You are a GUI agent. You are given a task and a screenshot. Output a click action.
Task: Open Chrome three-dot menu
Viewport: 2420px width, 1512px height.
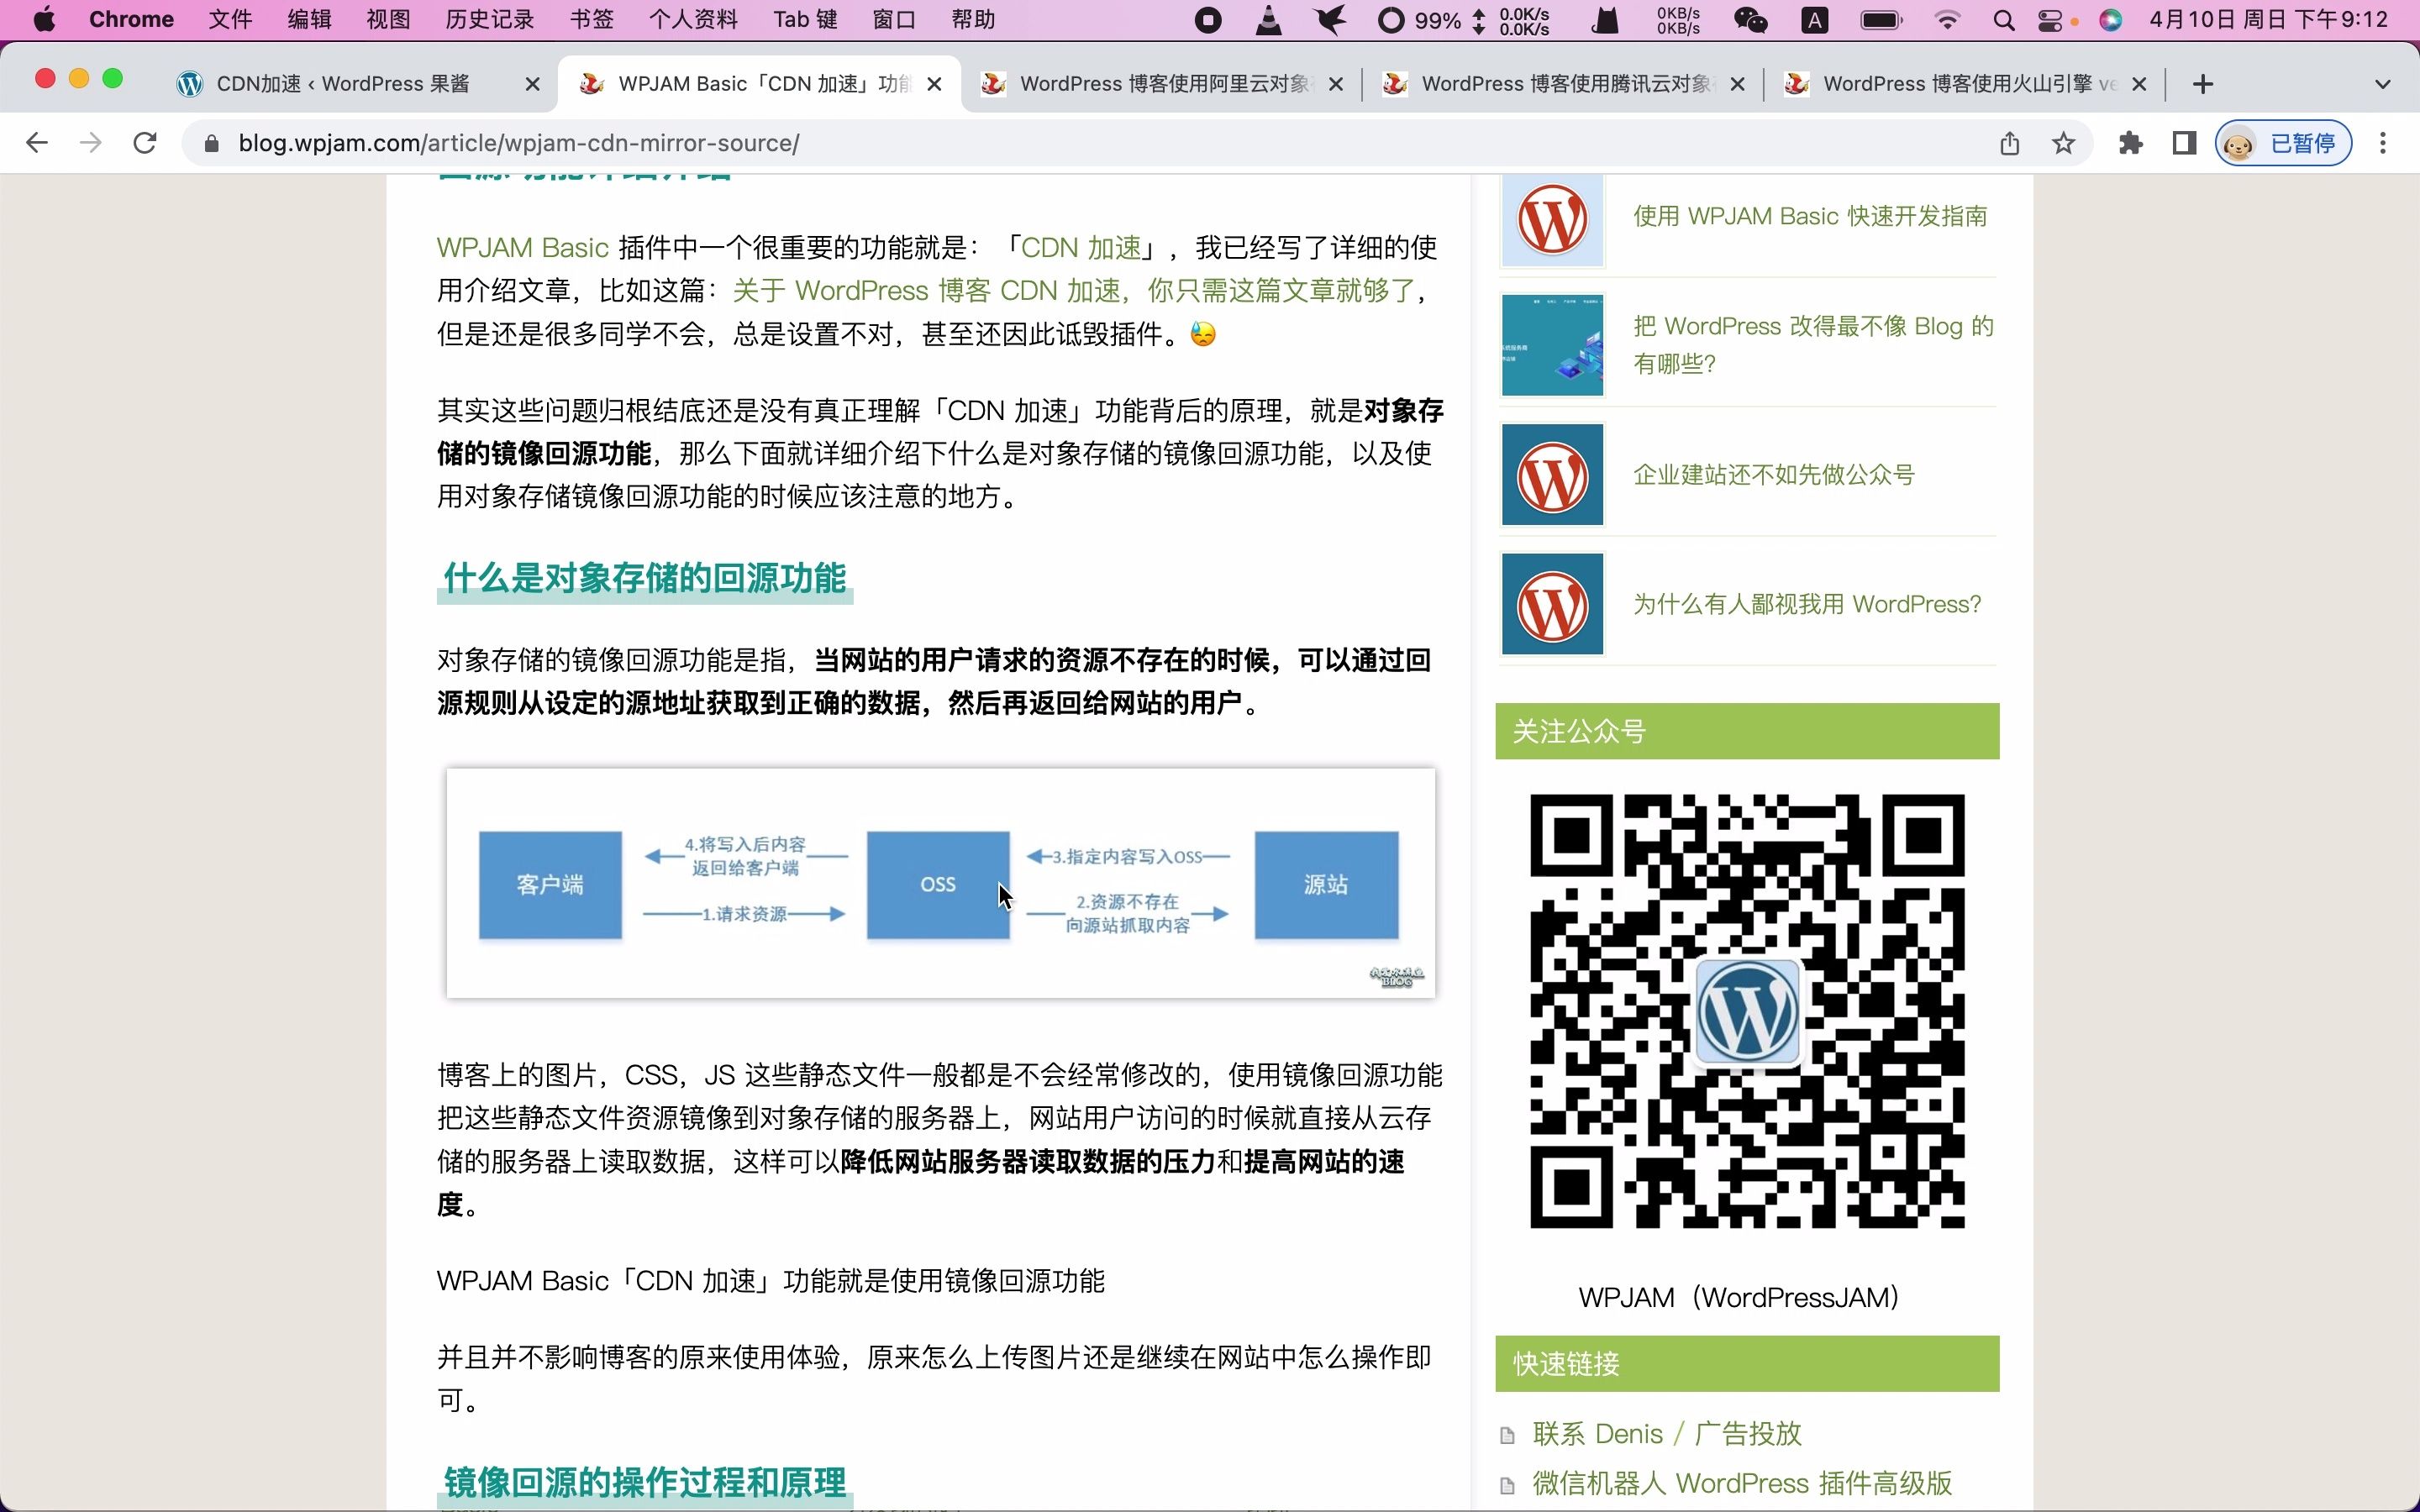click(x=2384, y=143)
